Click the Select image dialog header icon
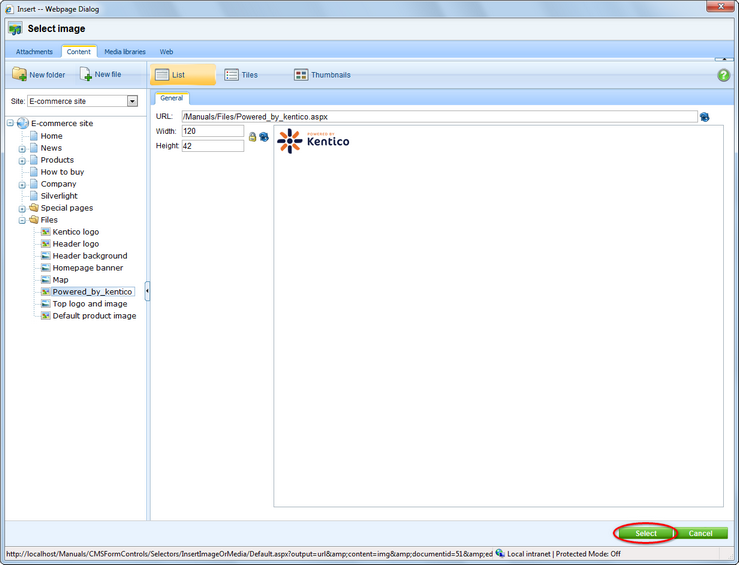Screen dimensions: 739x565 coord(15,29)
